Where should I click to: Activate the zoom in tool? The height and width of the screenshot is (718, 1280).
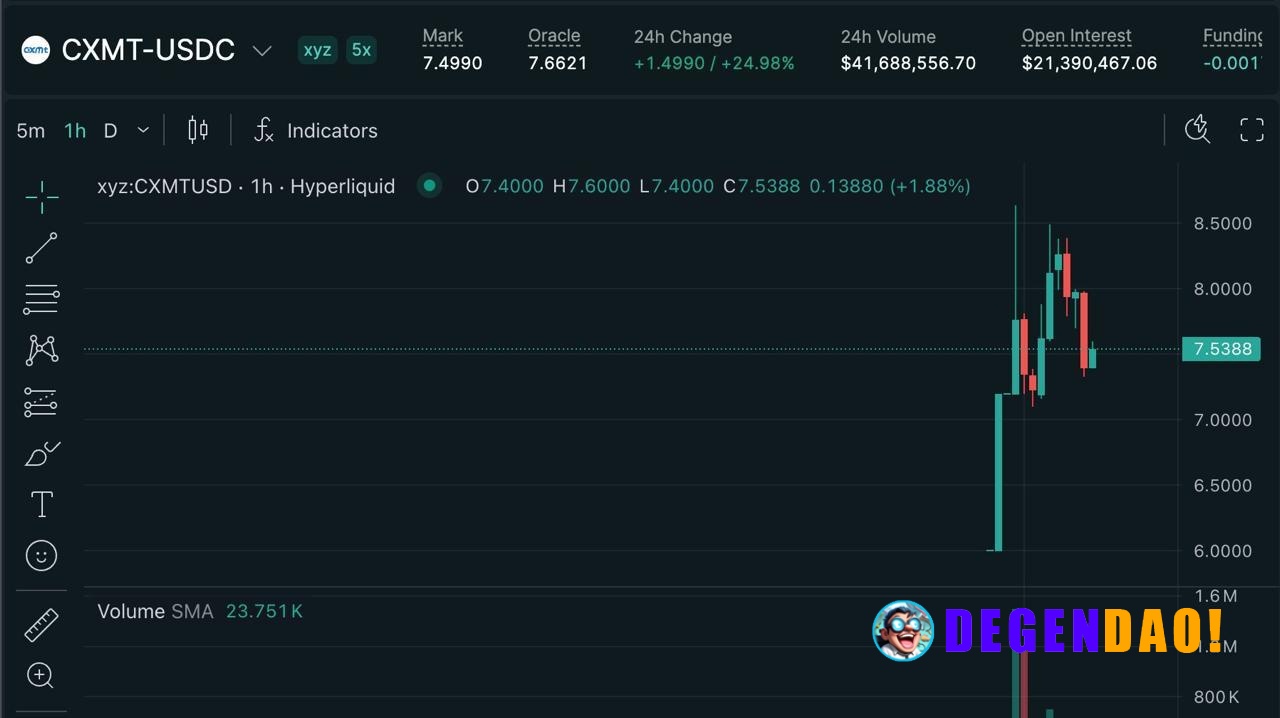[x=40, y=676]
